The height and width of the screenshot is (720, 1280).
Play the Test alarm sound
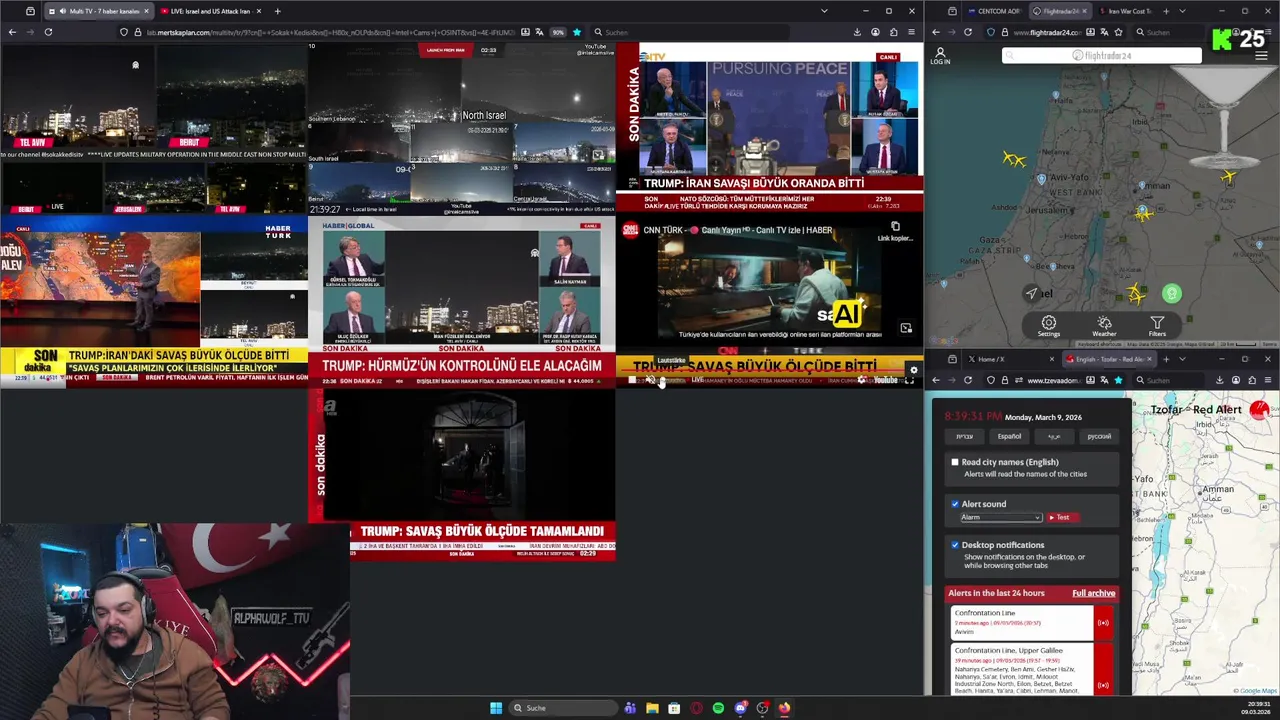pyautogui.click(x=1062, y=517)
